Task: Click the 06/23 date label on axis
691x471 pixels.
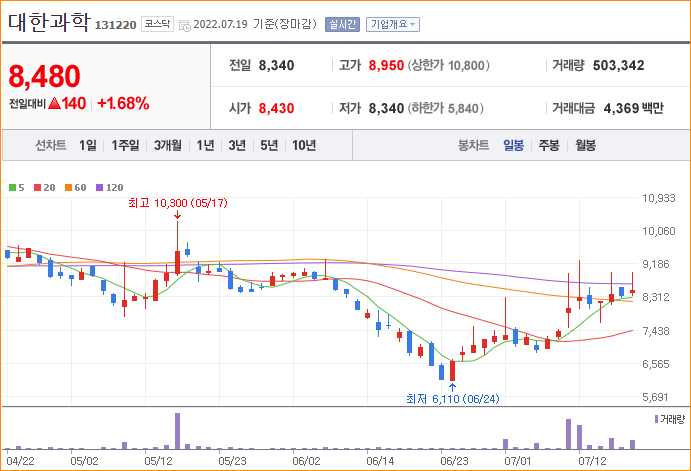Action: tap(454, 461)
